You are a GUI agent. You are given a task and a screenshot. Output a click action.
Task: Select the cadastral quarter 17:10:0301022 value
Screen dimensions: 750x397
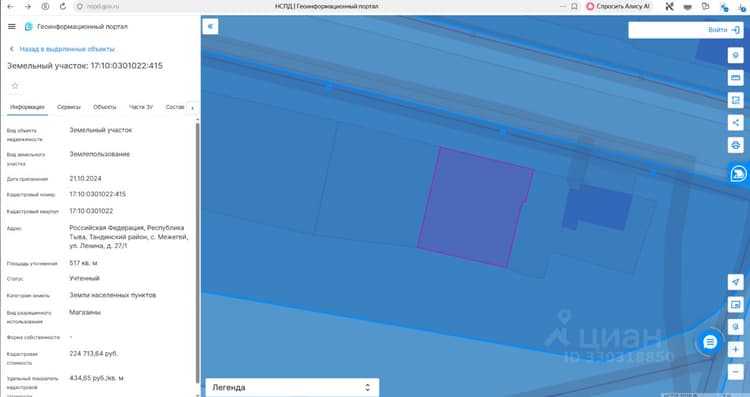(91, 211)
